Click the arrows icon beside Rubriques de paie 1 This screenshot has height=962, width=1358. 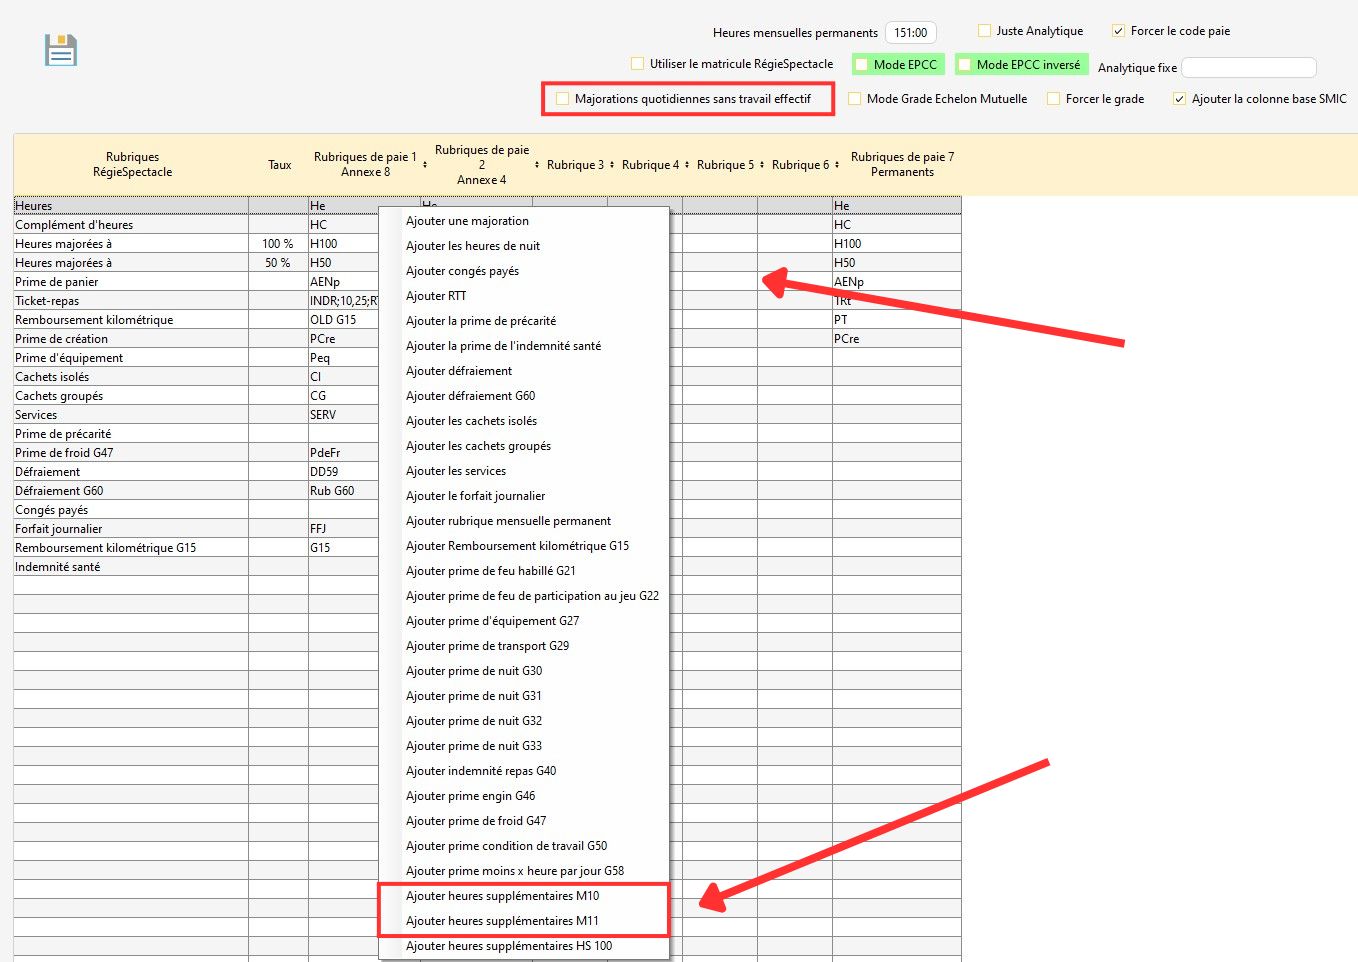pyautogui.click(x=425, y=165)
